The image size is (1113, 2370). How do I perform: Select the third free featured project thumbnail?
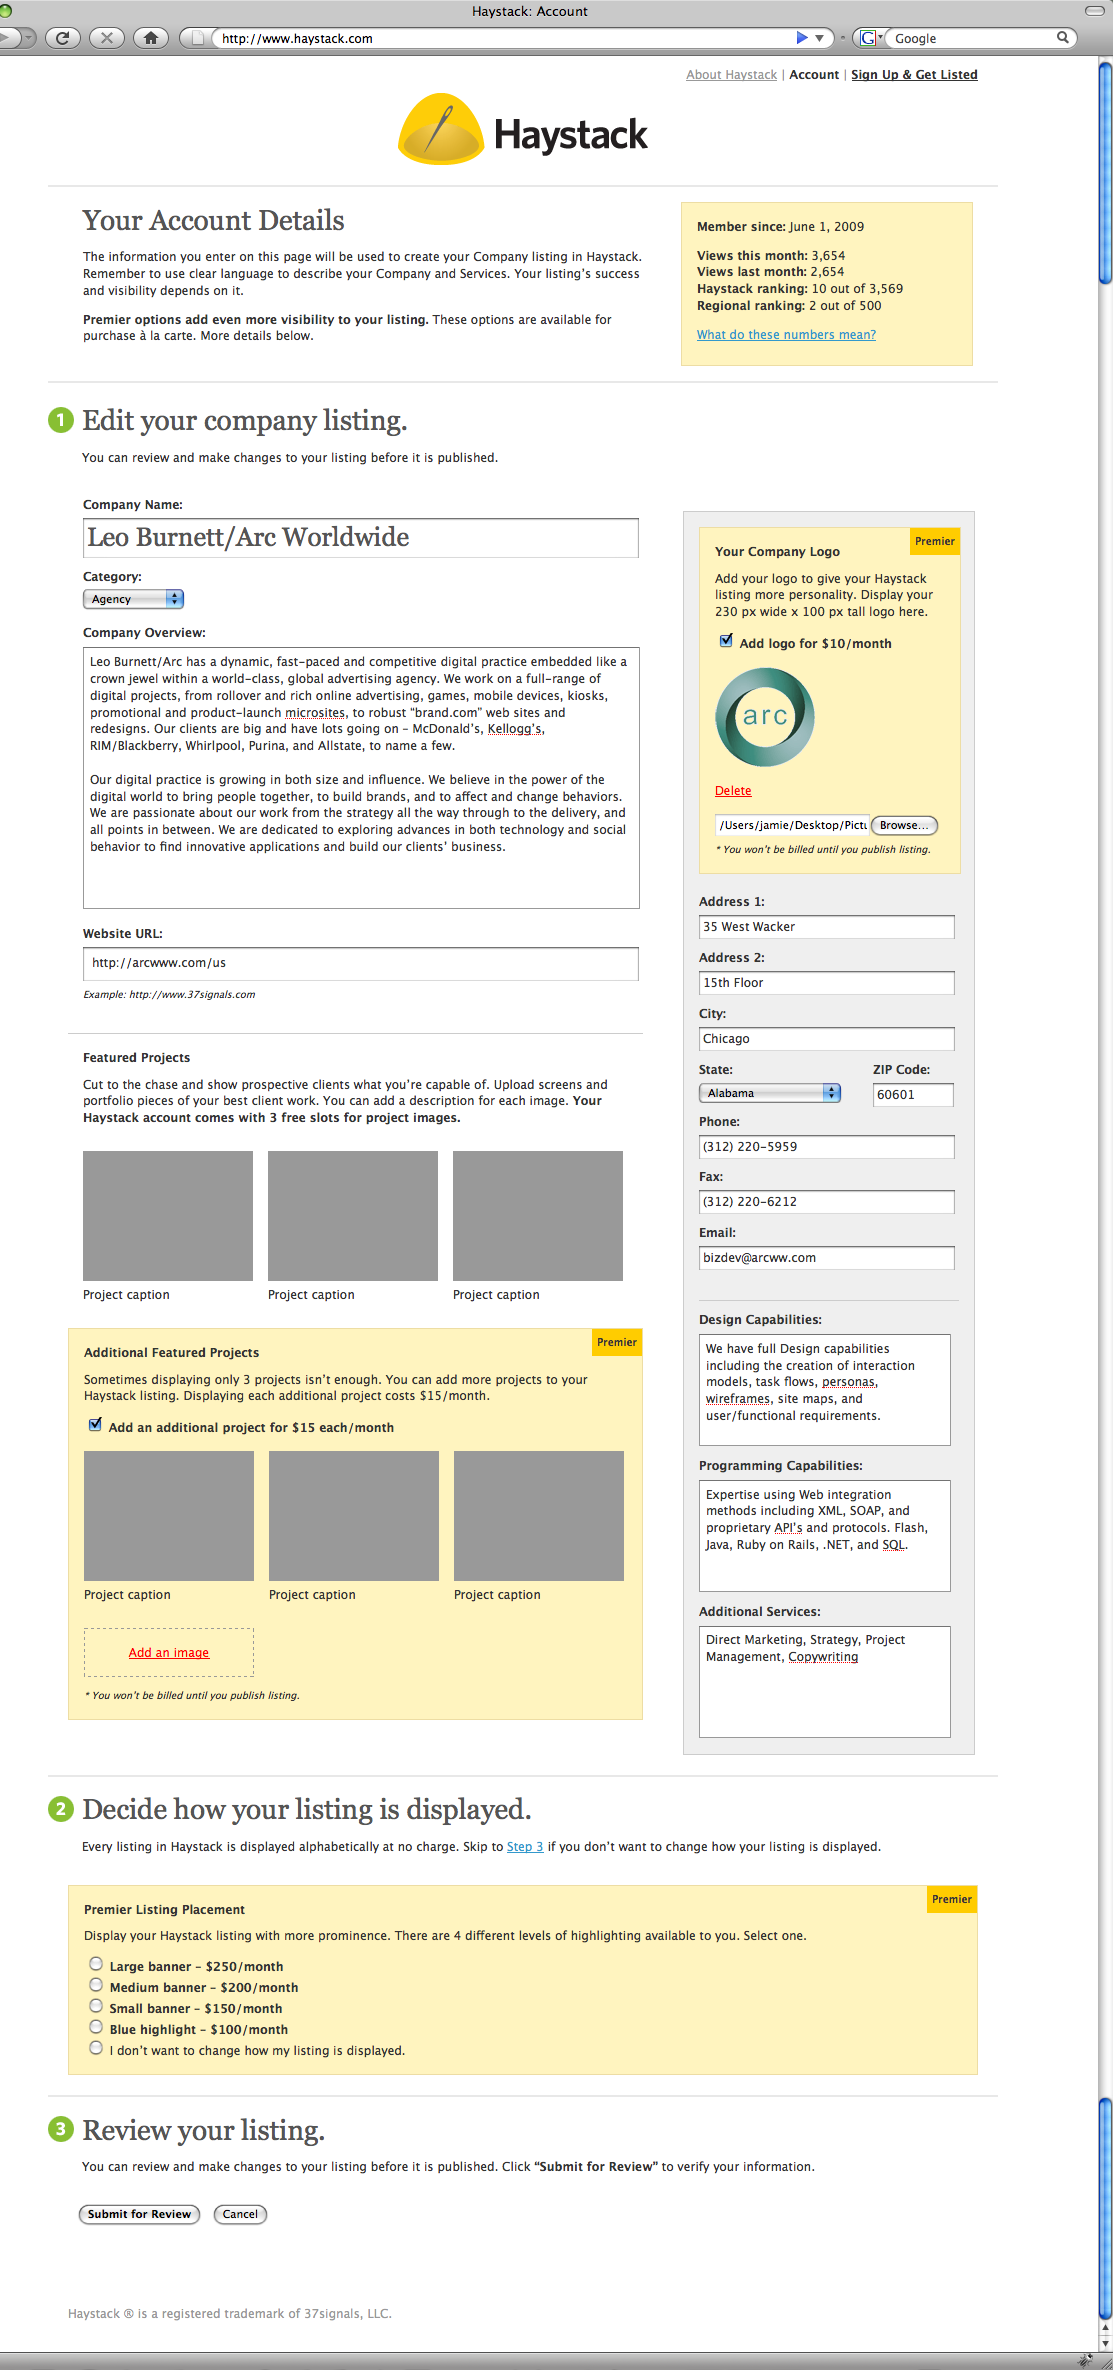(538, 1216)
